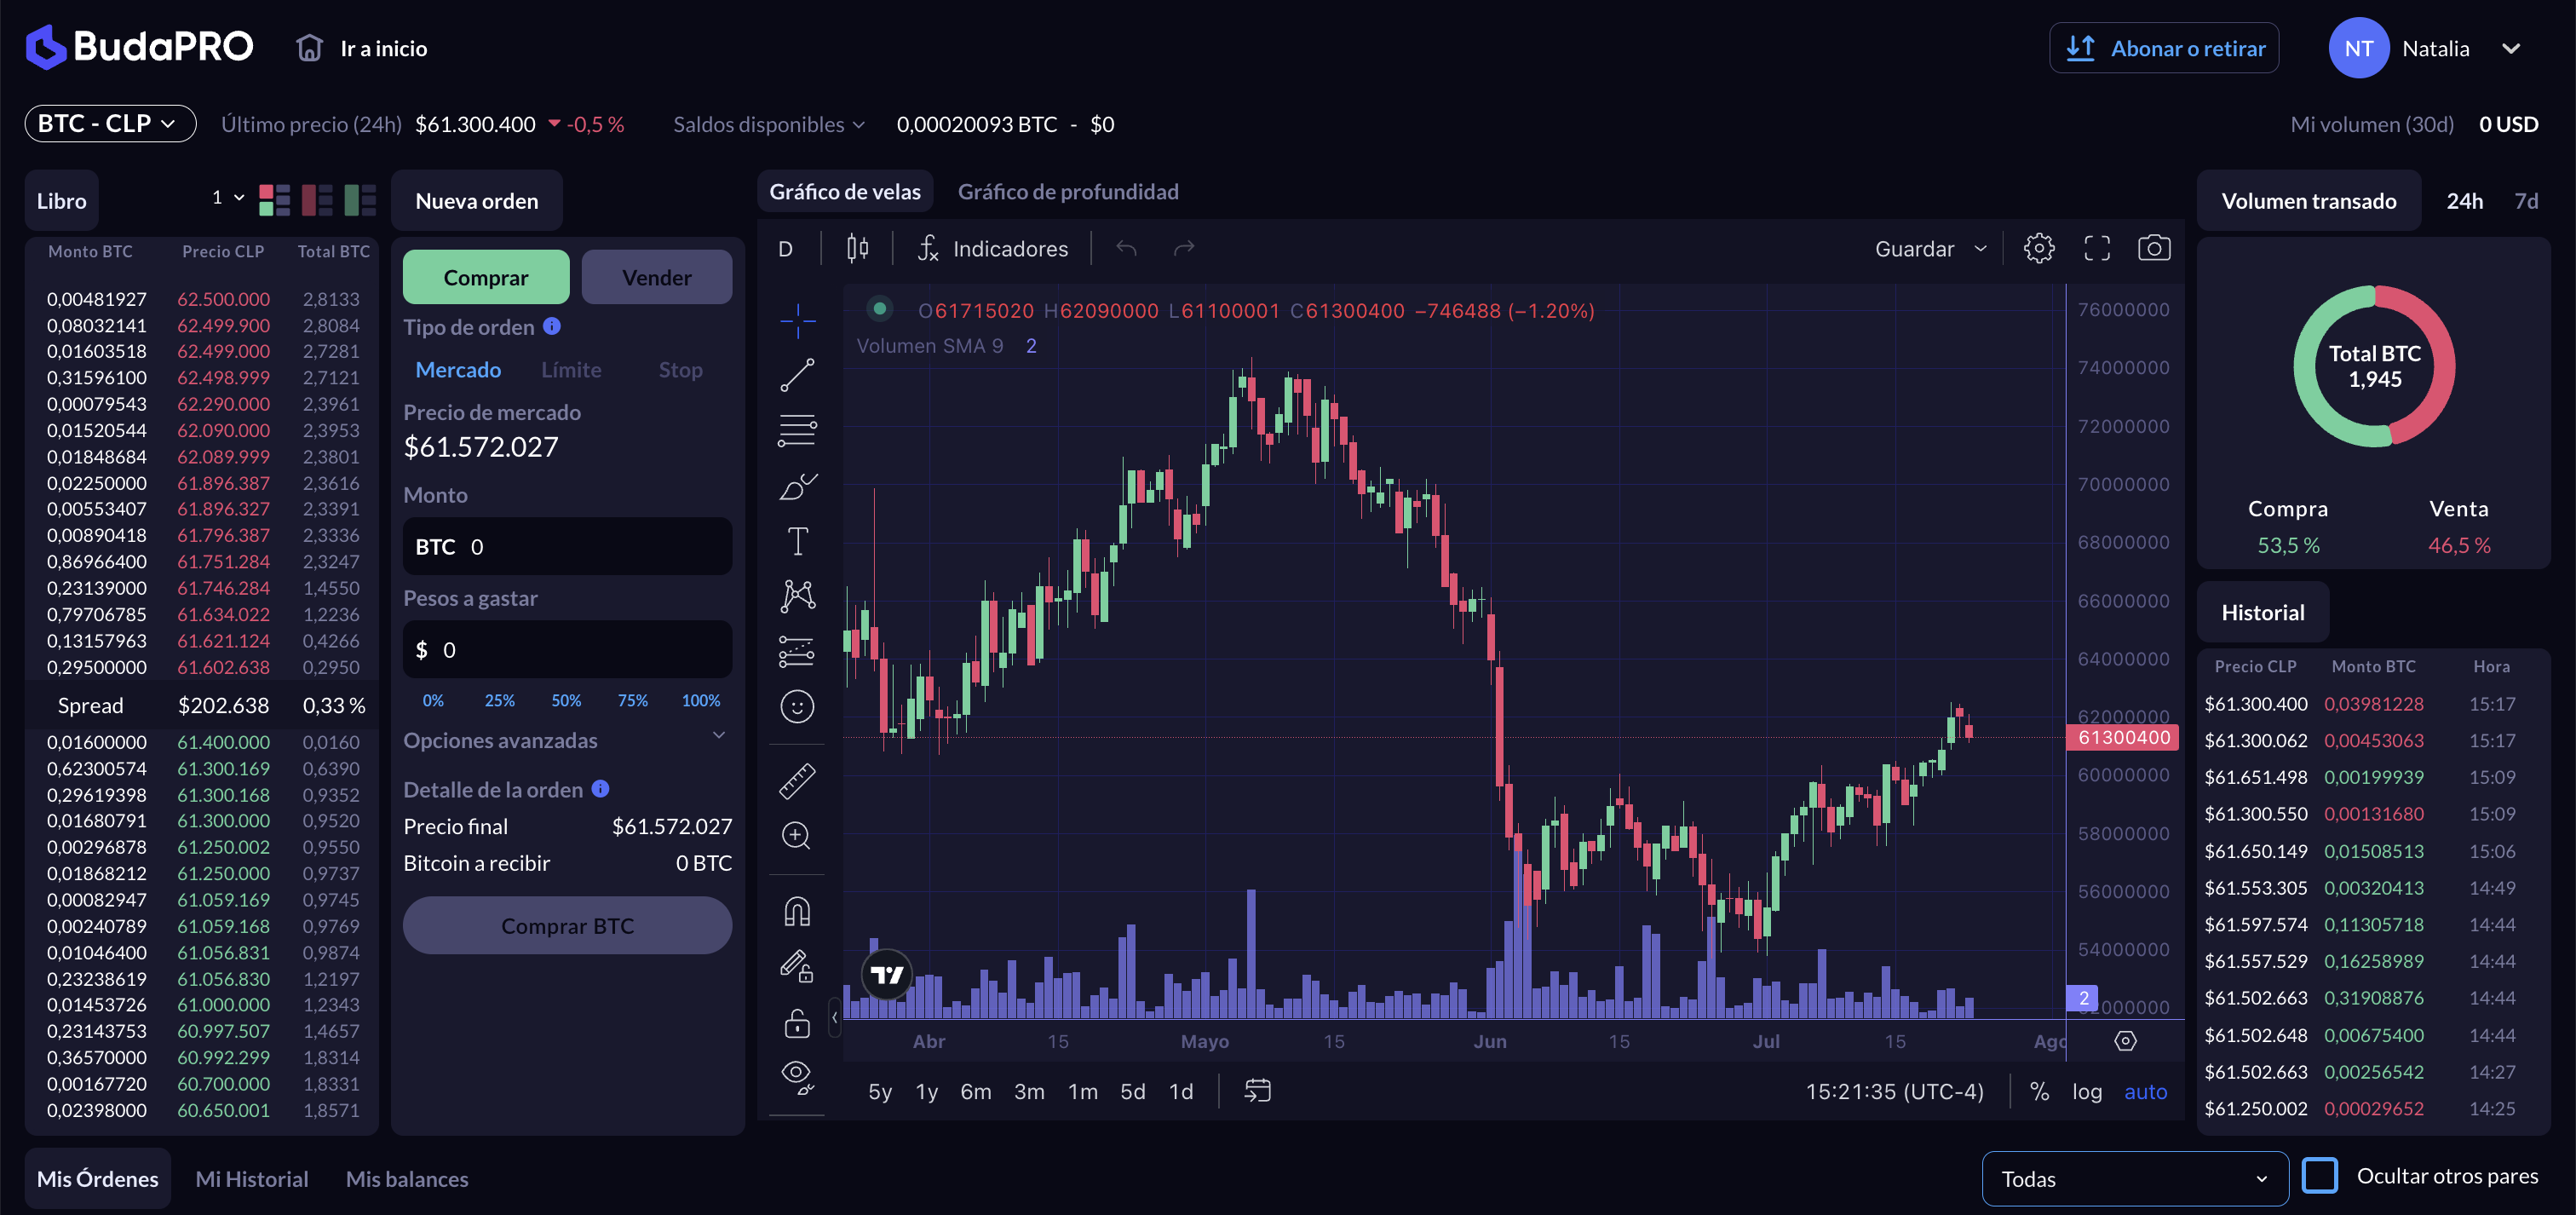This screenshot has width=2576, height=1215.
Task: Open the Indicadores menu
Action: coord(992,248)
